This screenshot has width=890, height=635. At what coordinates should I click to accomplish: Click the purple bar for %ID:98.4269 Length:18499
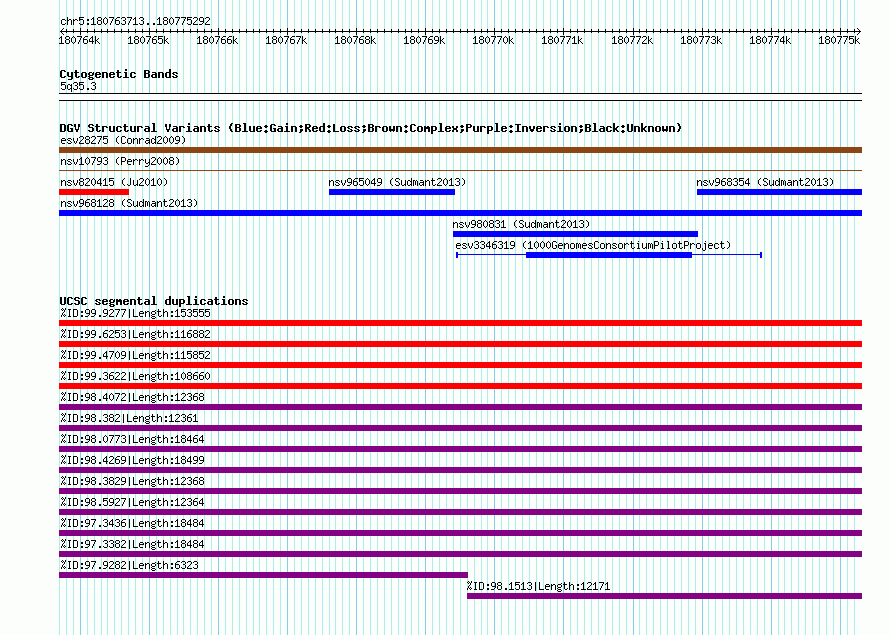click(460, 470)
